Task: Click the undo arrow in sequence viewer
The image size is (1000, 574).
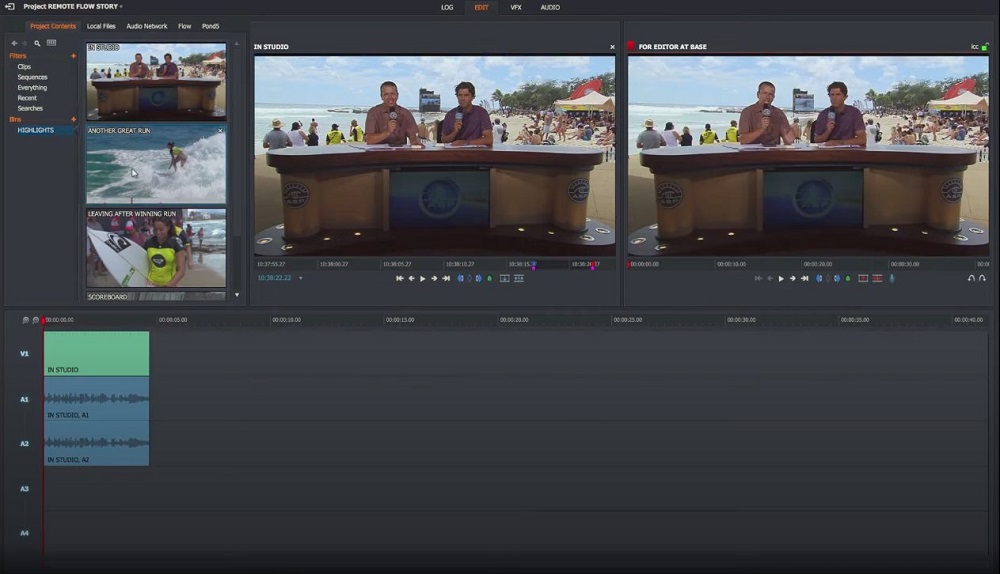Action: [970, 278]
